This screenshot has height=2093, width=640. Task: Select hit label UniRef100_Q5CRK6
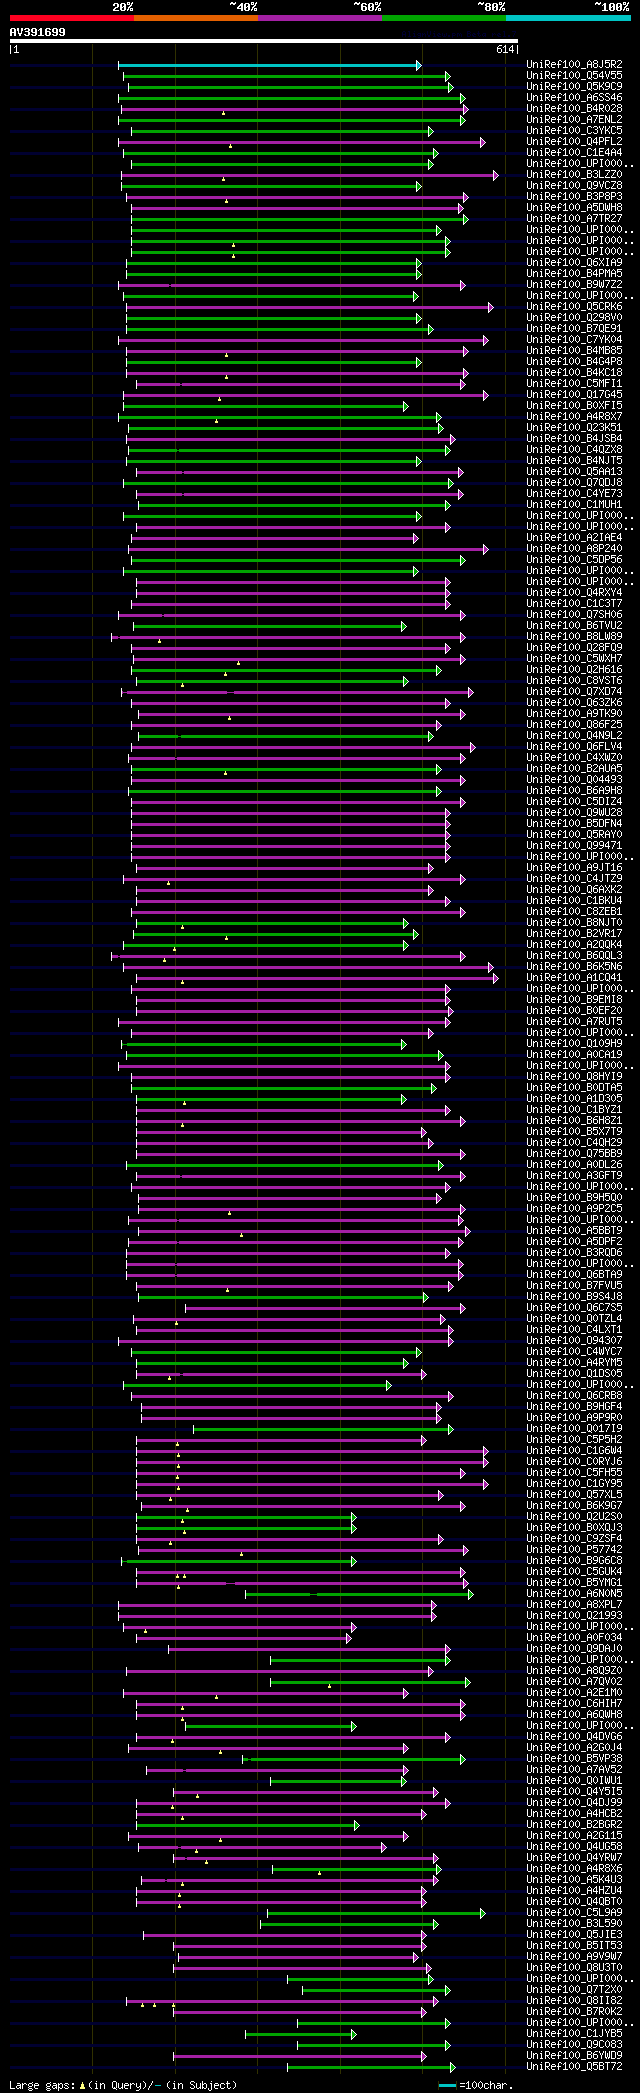[574, 307]
